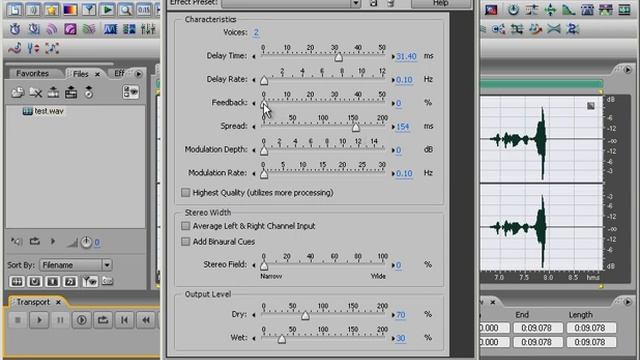Click the wavy line with music note icon
640x360 pixels.
pyautogui.click(x=15, y=48)
